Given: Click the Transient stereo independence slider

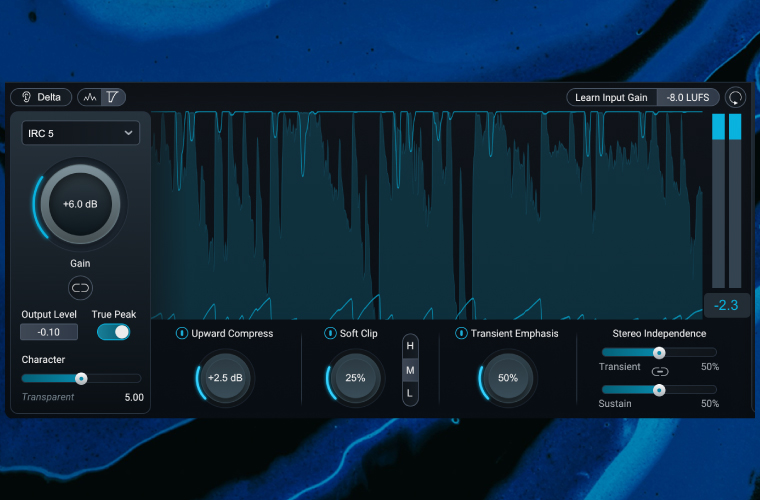Looking at the screenshot, I should tap(658, 352).
